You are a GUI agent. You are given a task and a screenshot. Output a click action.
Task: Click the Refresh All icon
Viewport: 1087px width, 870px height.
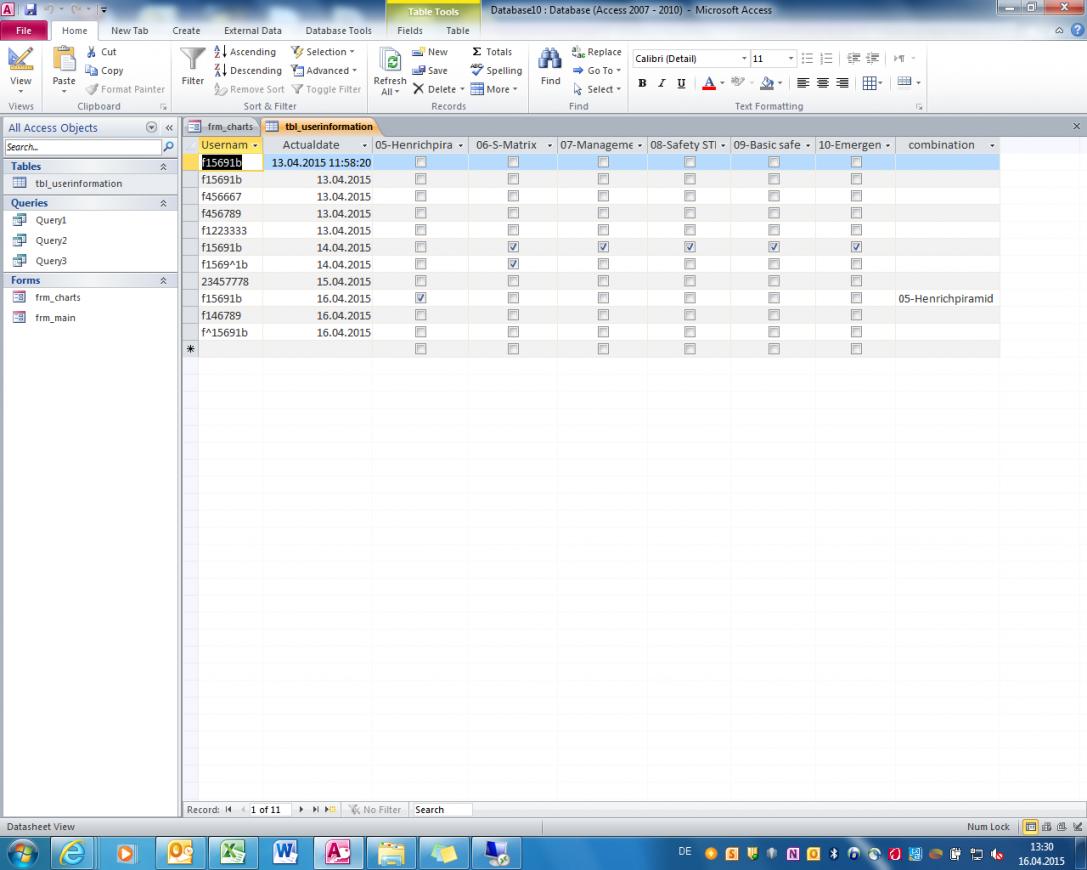pyautogui.click(x=389, y=62)
